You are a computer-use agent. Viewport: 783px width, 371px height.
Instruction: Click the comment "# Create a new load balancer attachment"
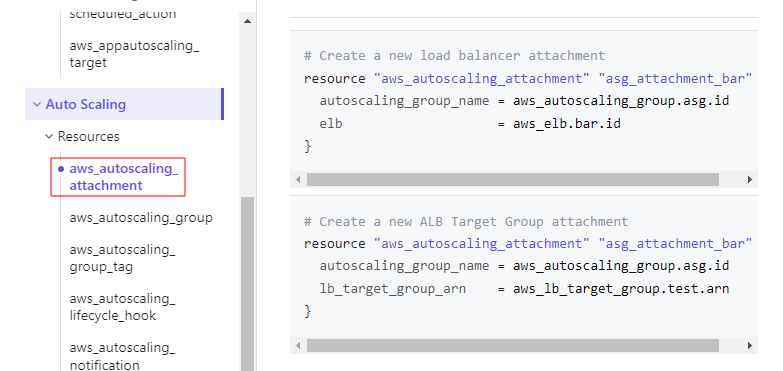pyautogui.click(x=454, y=55)
